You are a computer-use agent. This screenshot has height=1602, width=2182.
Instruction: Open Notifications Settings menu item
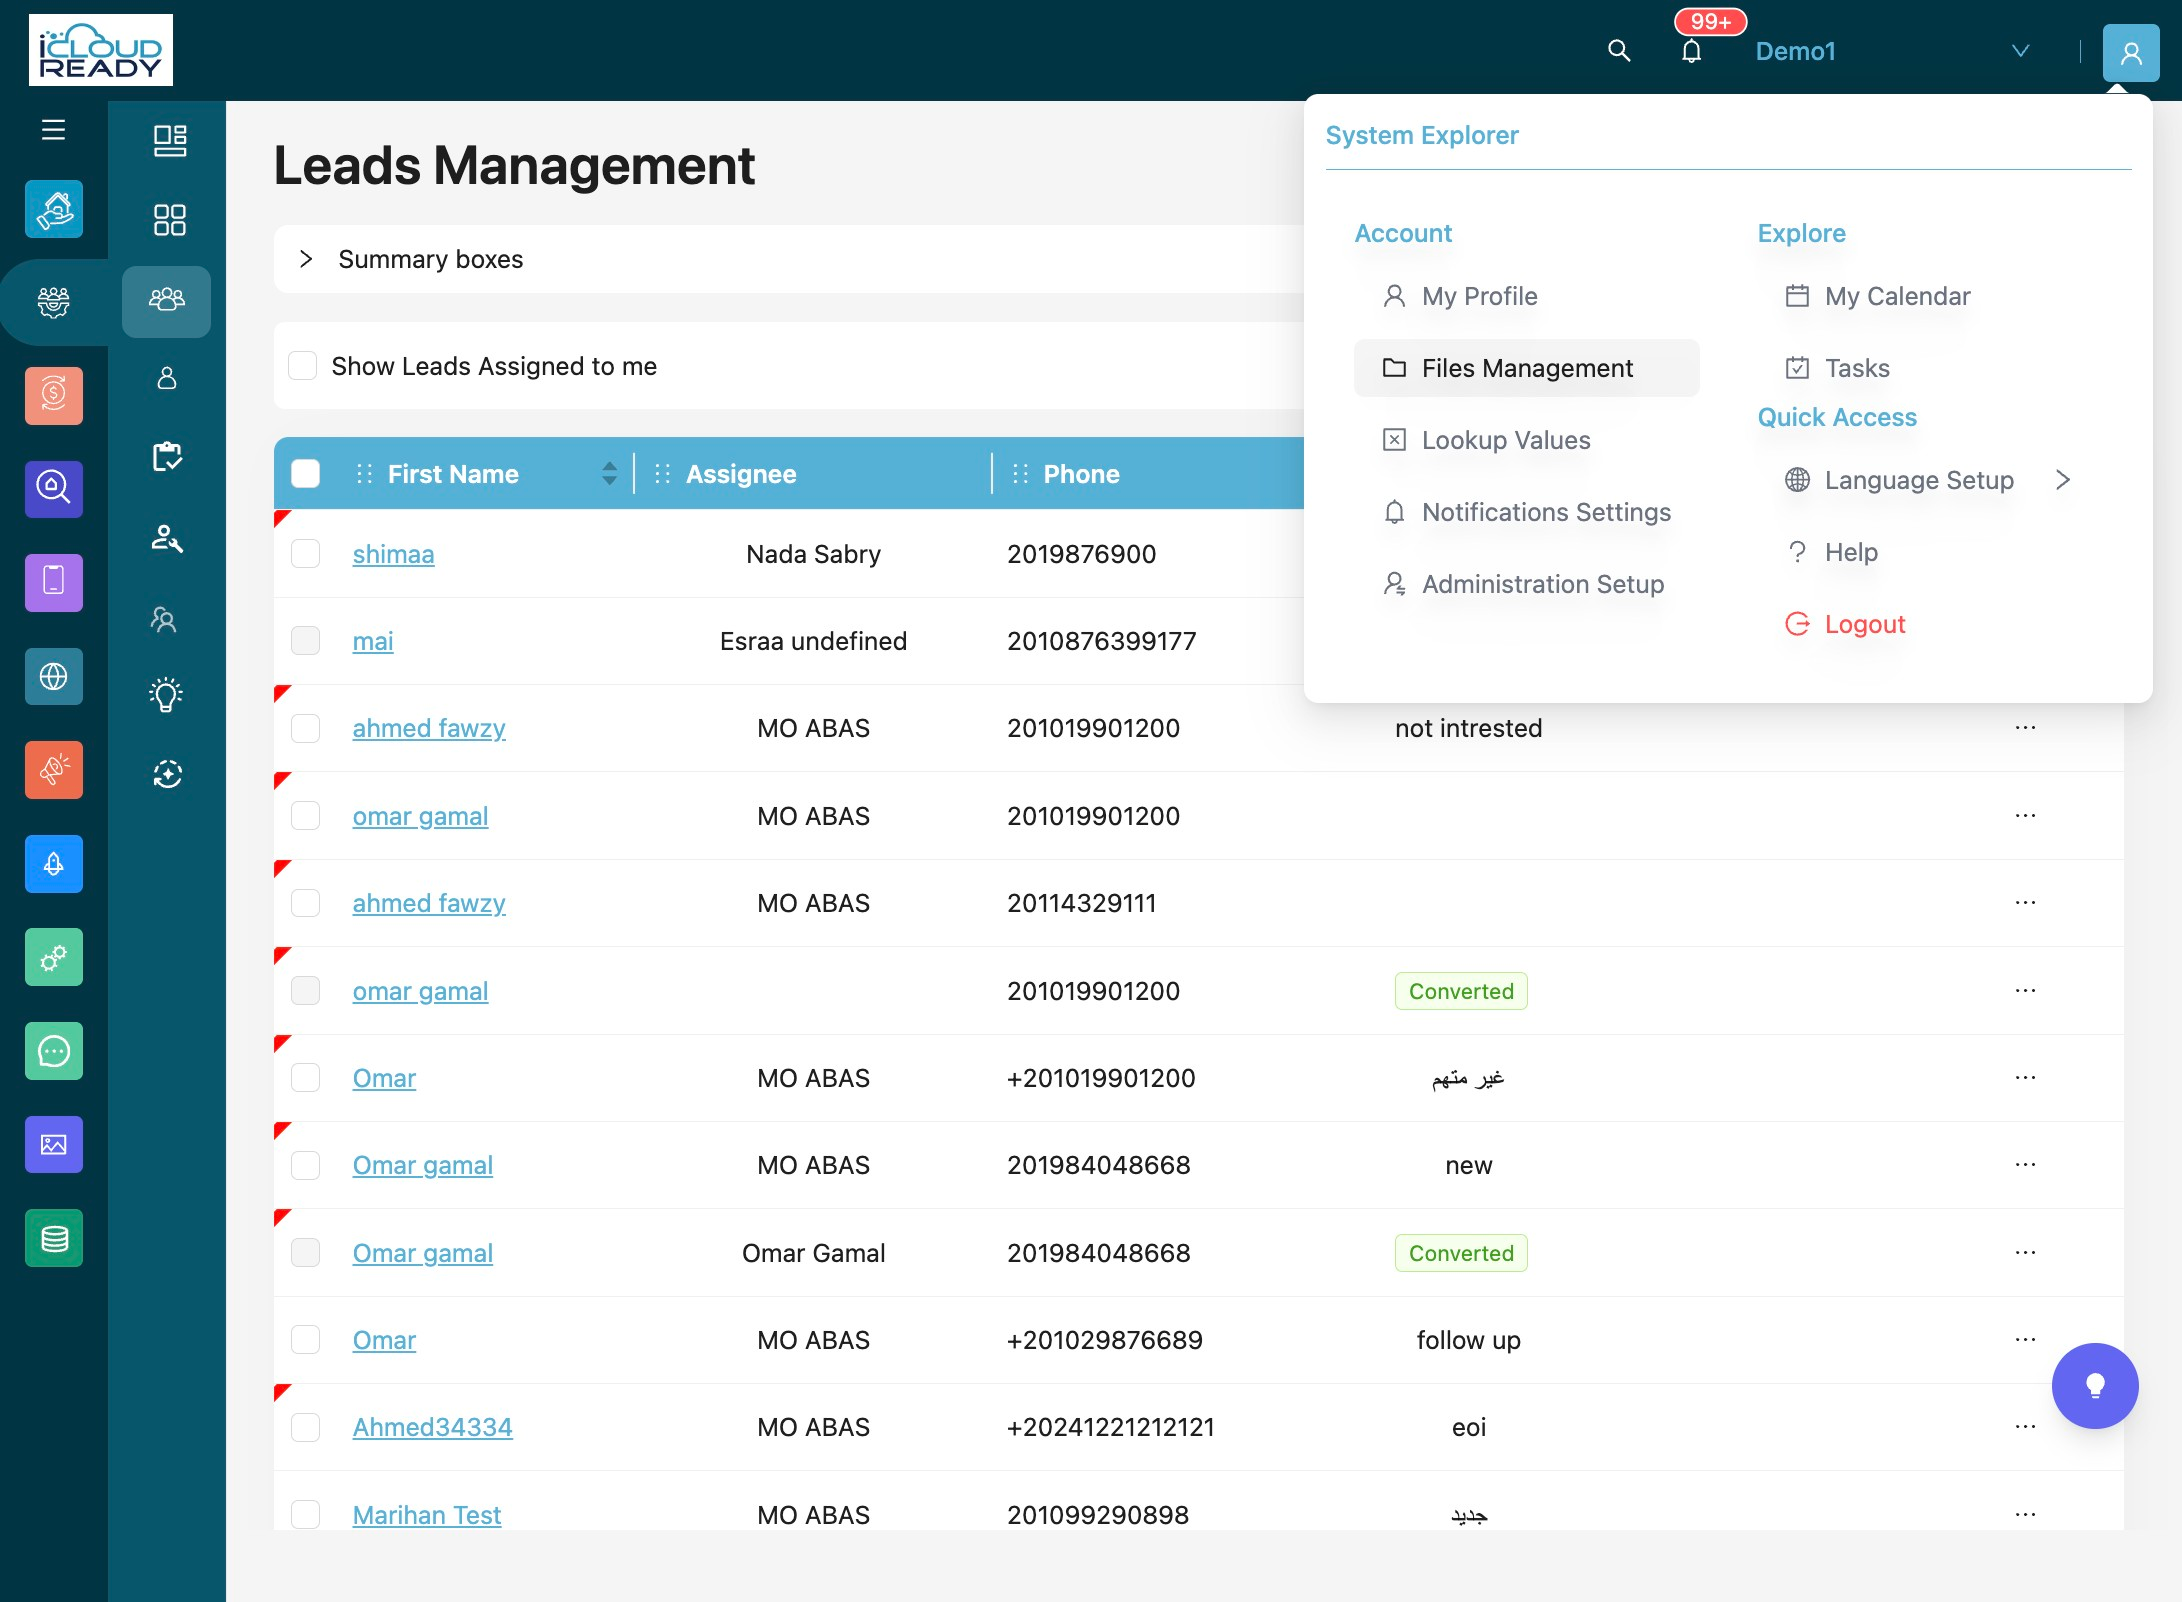coord(1527,512)
